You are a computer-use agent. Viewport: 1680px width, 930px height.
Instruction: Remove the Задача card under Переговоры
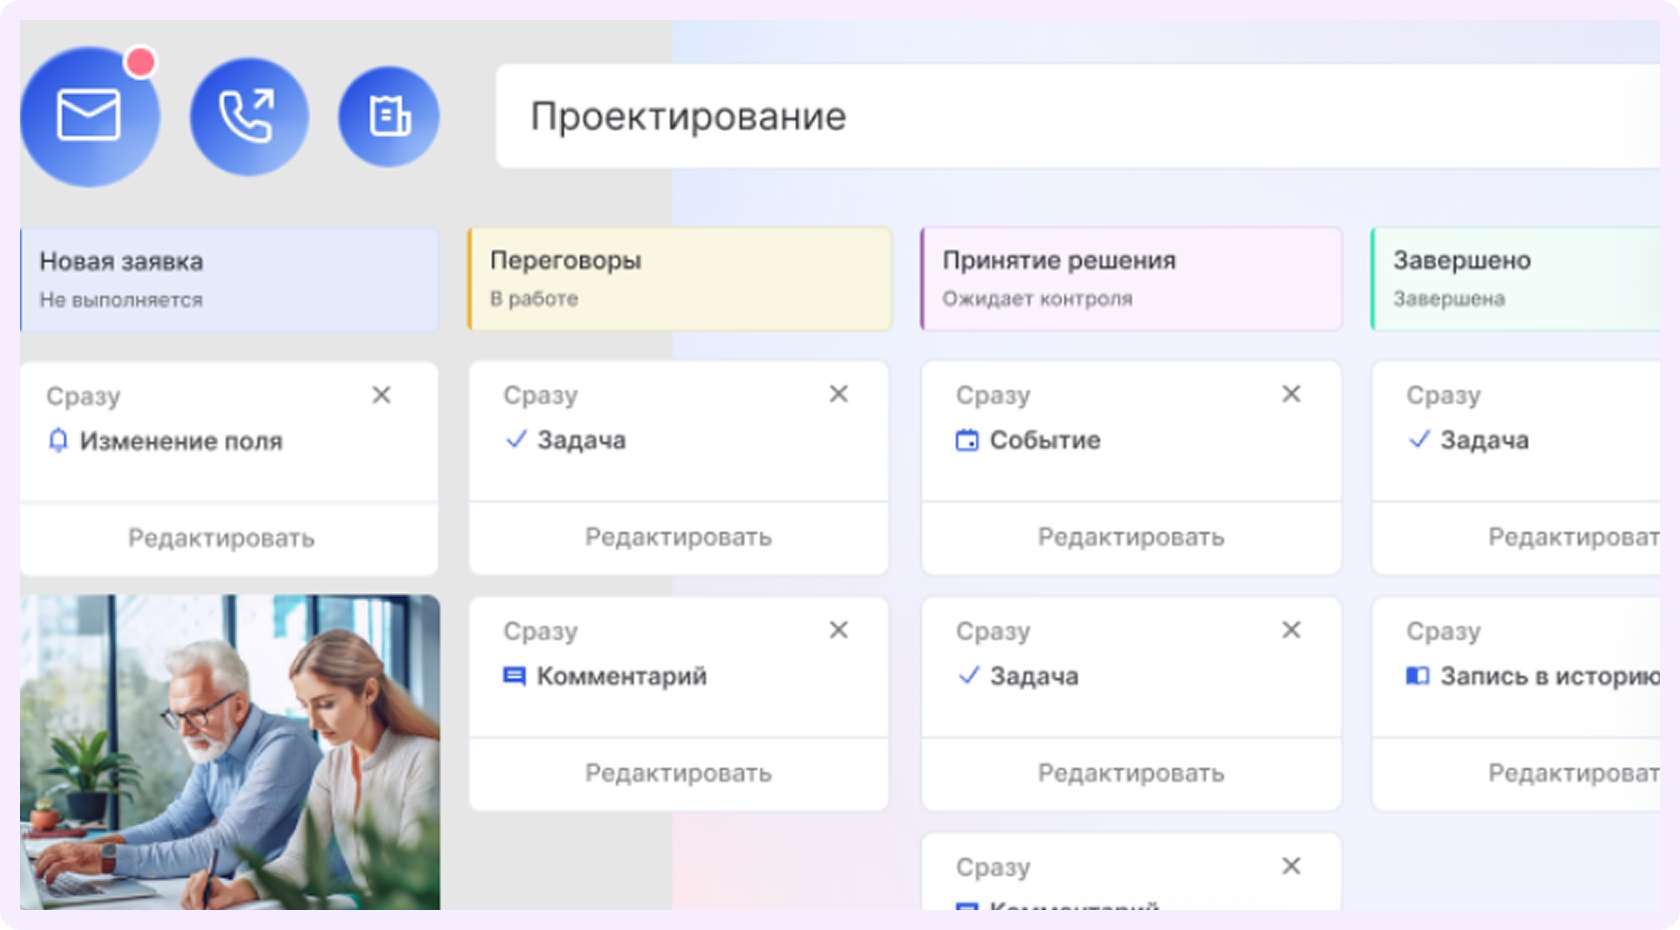pos(838,394)
